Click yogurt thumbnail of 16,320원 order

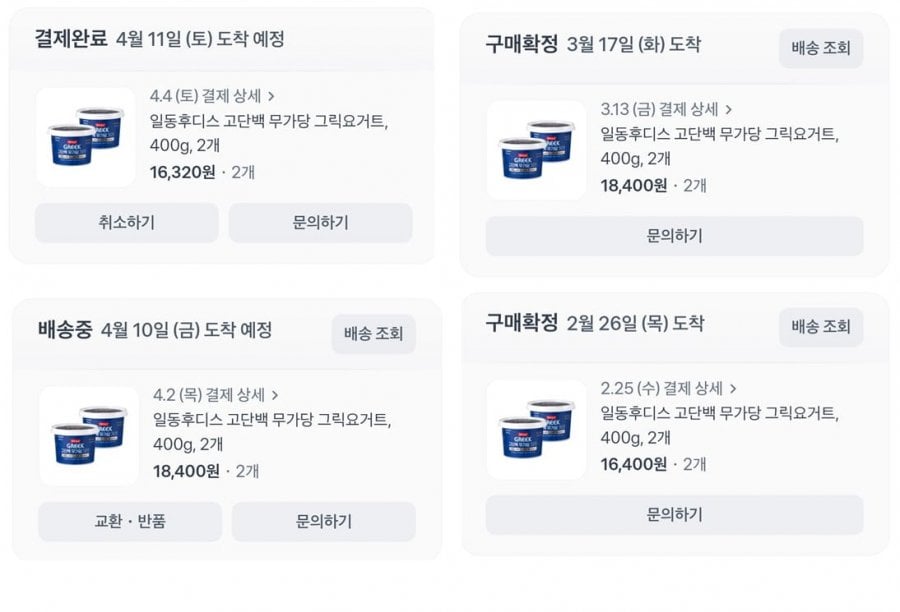click(86, 138)
